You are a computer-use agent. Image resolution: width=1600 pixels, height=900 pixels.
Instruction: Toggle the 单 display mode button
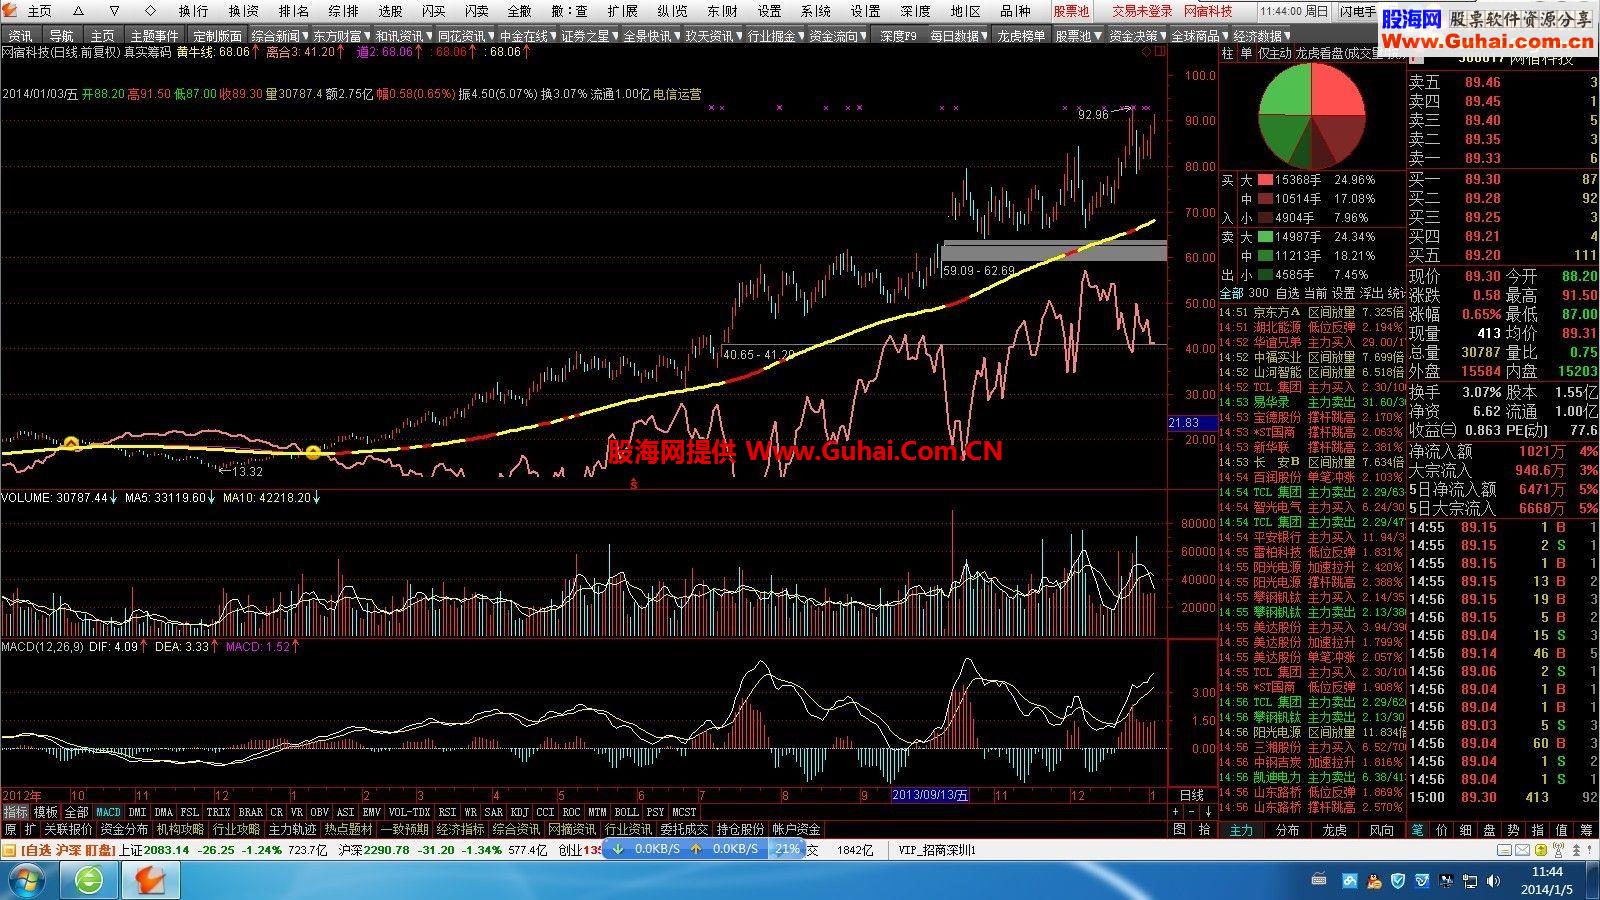tap(1246, 54)
